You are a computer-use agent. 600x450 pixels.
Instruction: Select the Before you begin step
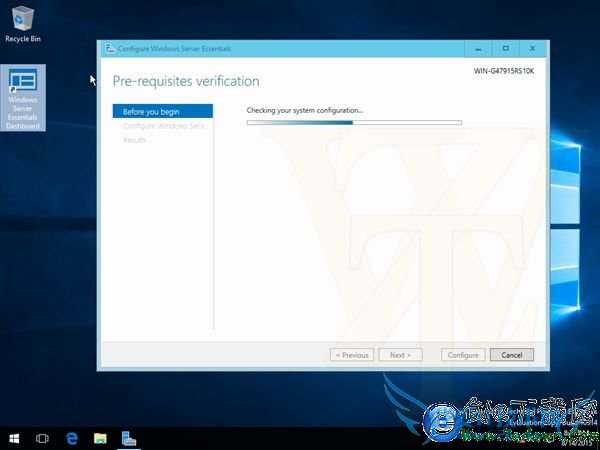click(163, 111)
